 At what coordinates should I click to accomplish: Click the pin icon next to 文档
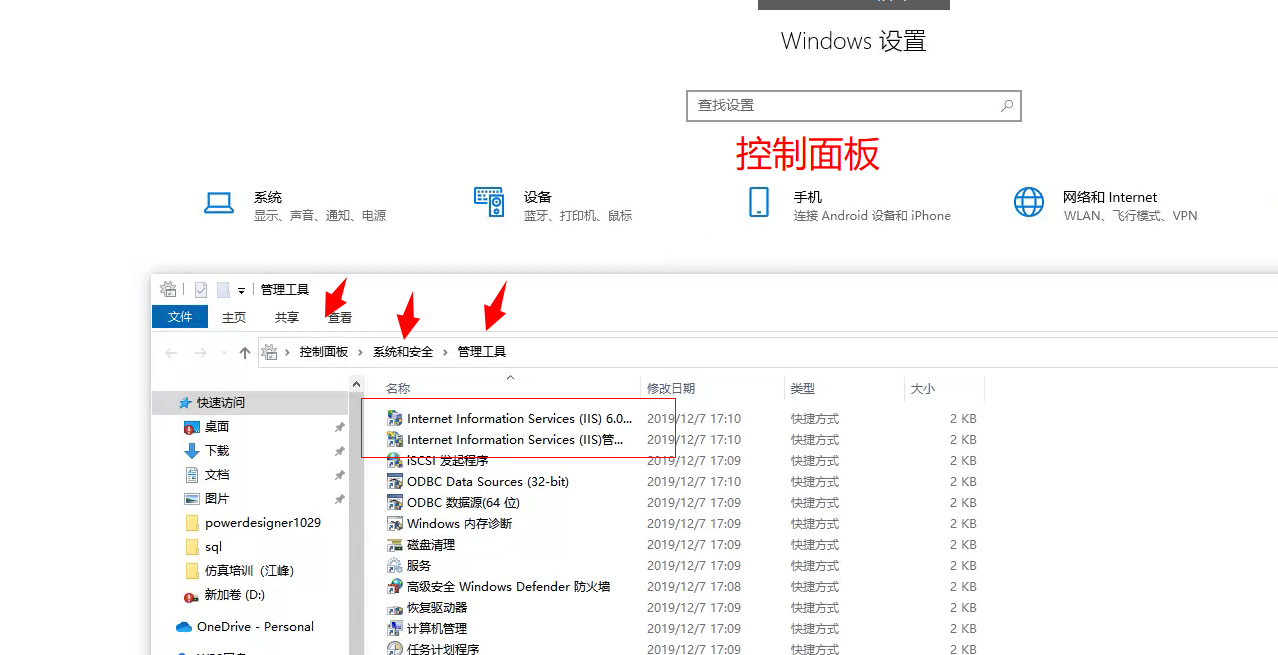click(339, 475)
